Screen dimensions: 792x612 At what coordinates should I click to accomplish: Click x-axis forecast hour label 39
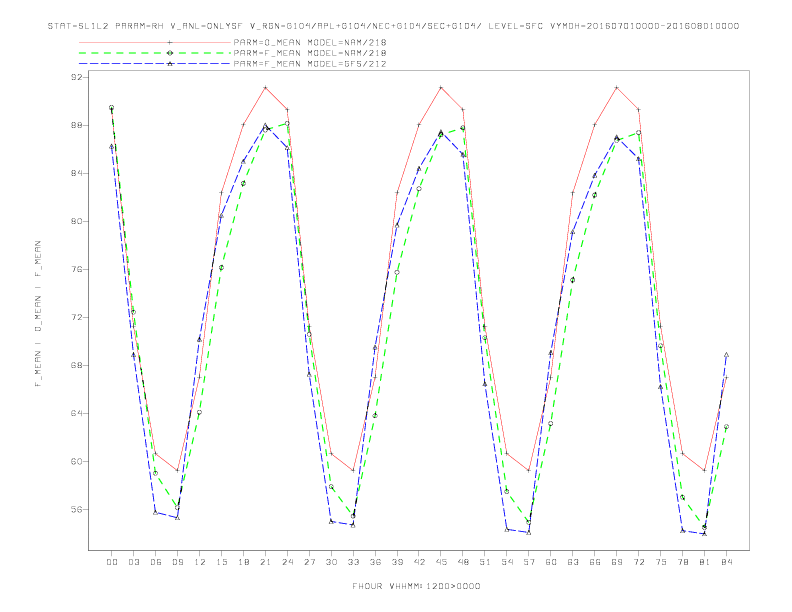(397, 562)
